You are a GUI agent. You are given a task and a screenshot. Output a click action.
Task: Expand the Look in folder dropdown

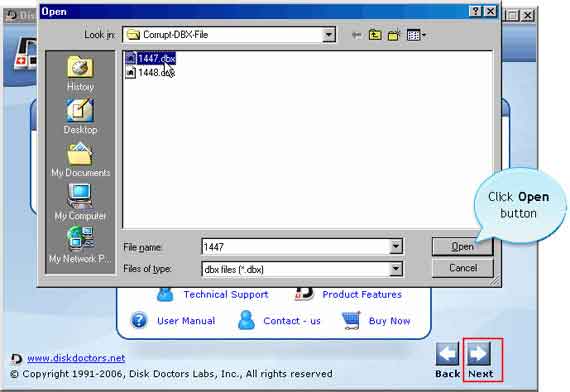pos(329,35)
